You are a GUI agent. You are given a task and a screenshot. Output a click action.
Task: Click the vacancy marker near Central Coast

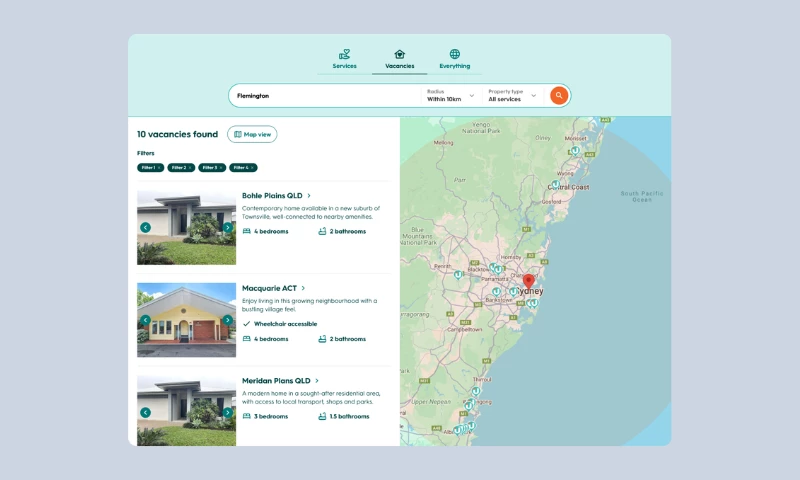tap(556, 184)
